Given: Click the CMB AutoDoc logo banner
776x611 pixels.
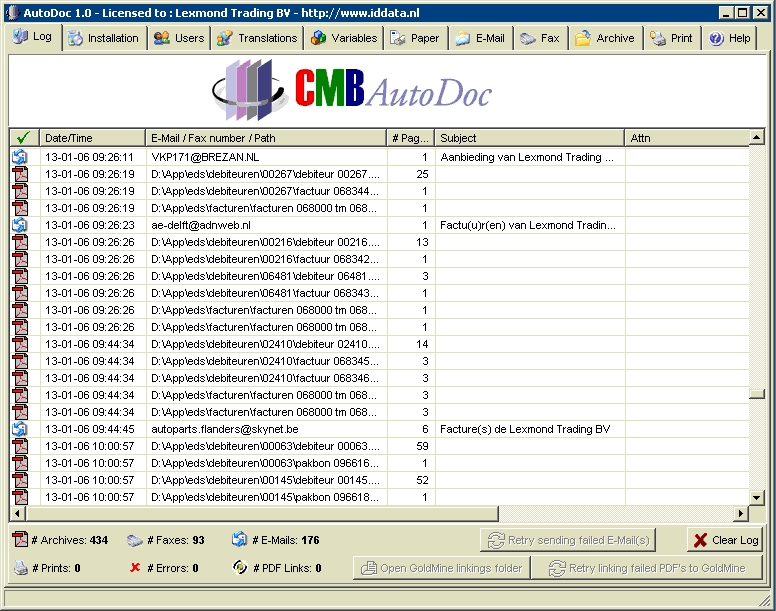Looking at the screenshot, I should pyautogui.click(x=352, y=90).
